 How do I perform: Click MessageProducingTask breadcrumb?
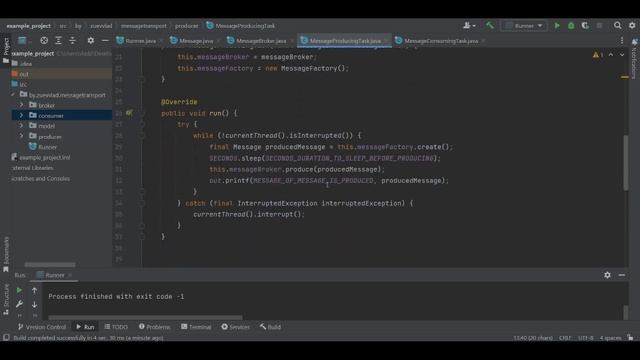coord(241,26)
